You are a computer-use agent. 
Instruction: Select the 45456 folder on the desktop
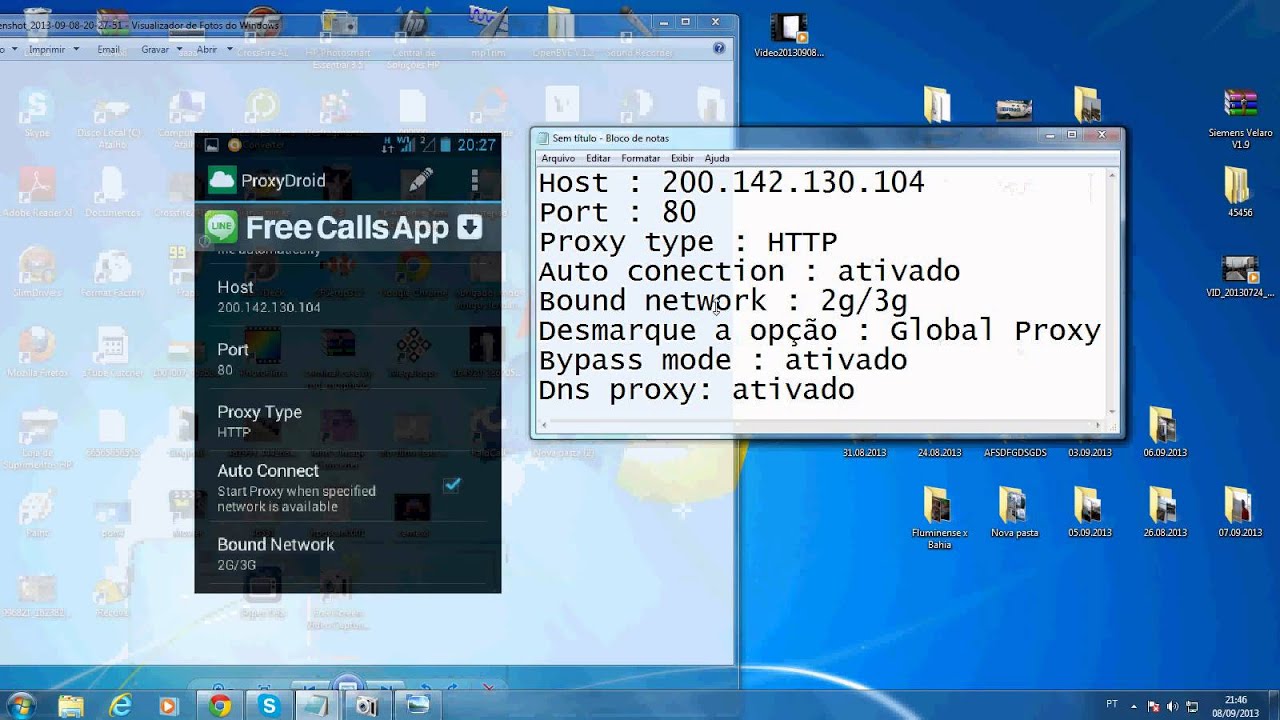[1240, 192]
